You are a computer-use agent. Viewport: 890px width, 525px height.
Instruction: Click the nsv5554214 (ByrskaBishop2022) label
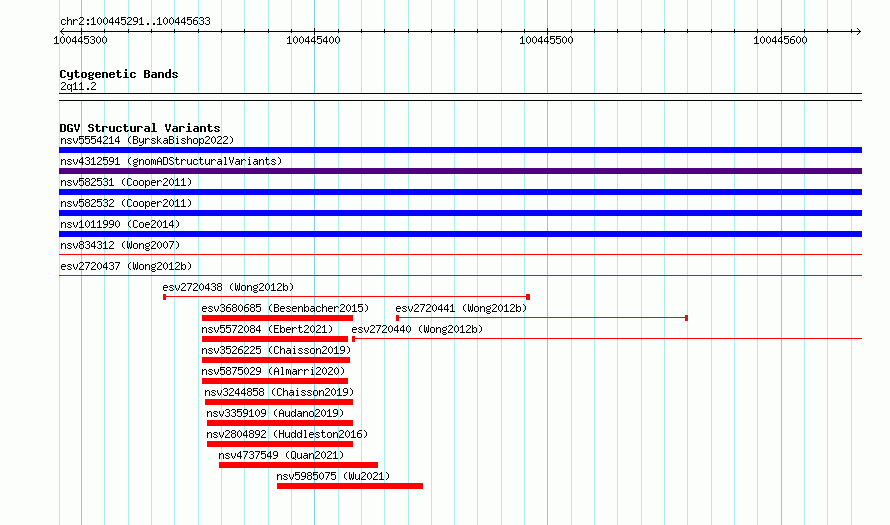pyautogui.click(x=147, y=140)
